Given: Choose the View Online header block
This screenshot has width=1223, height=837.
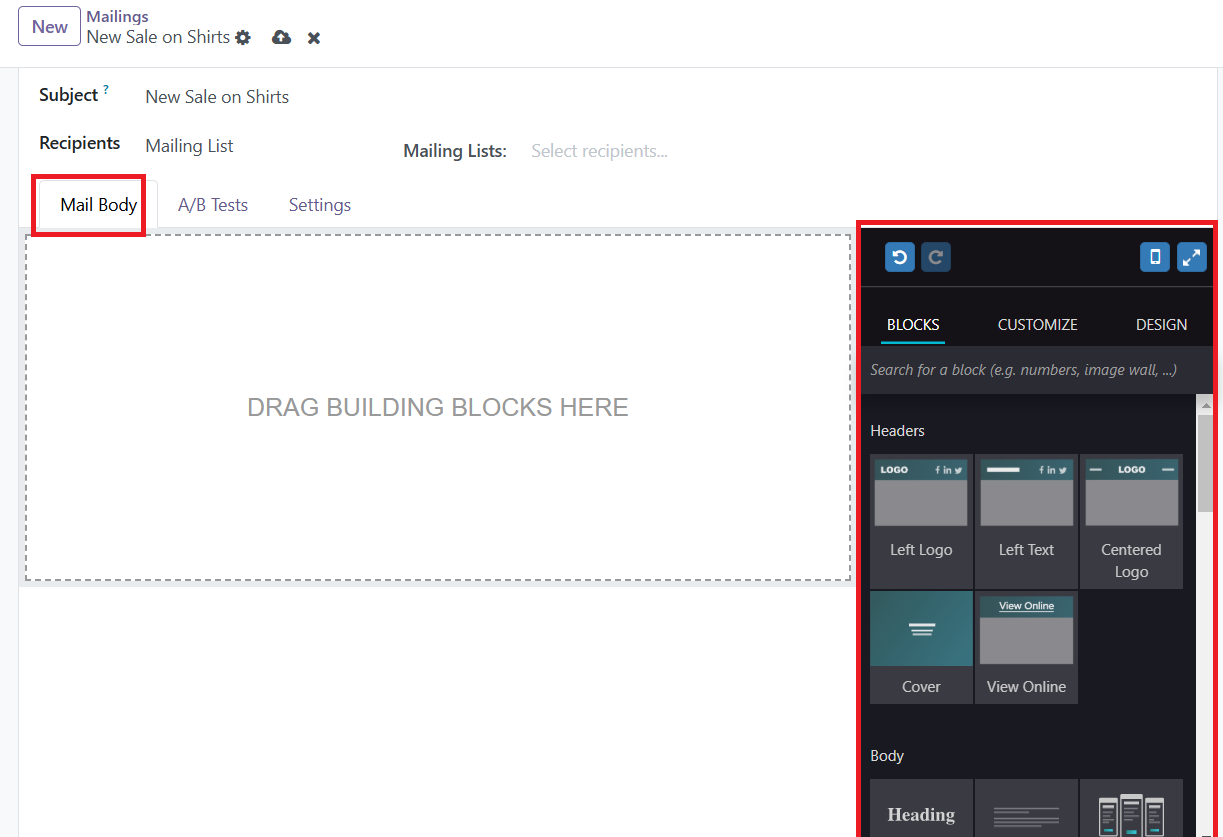Looking at the screenshot, I should point(1026,647).
